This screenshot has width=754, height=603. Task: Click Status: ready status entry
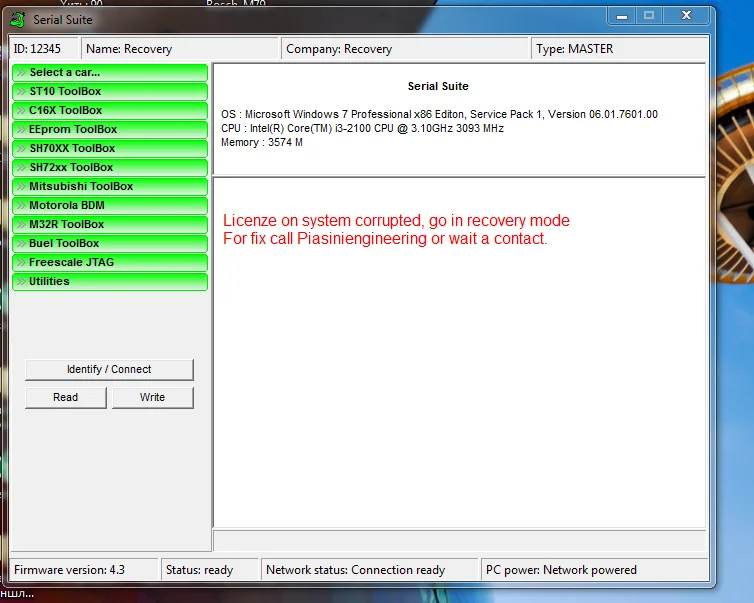pyautogui.click(x=210, y=570)
